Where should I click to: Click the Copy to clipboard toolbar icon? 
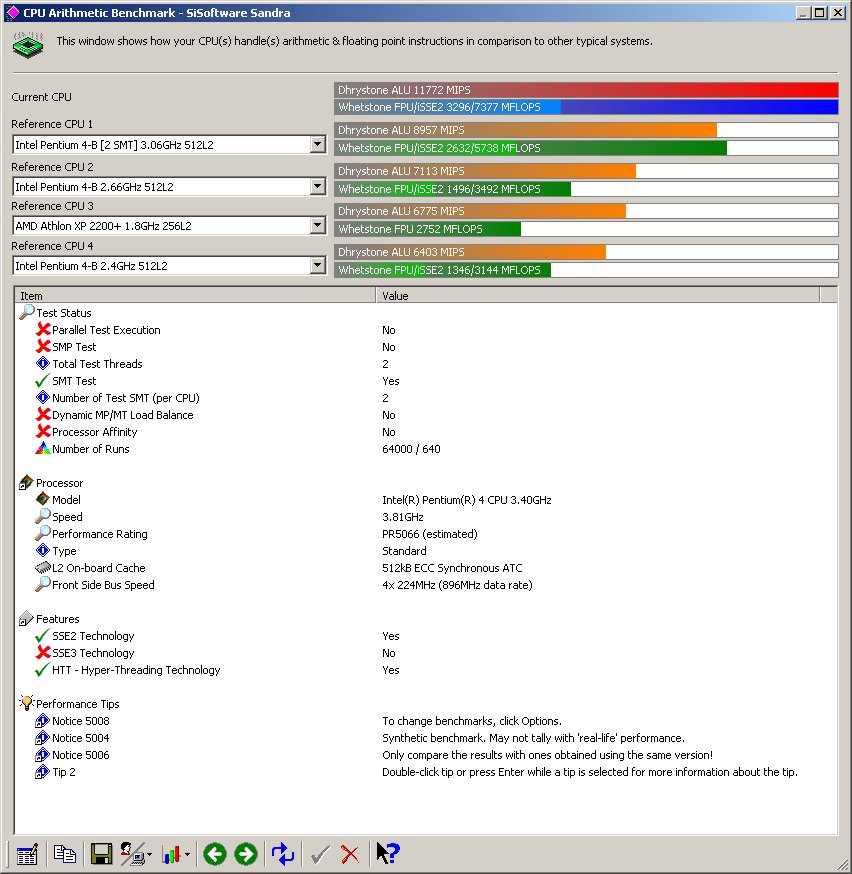65,854
